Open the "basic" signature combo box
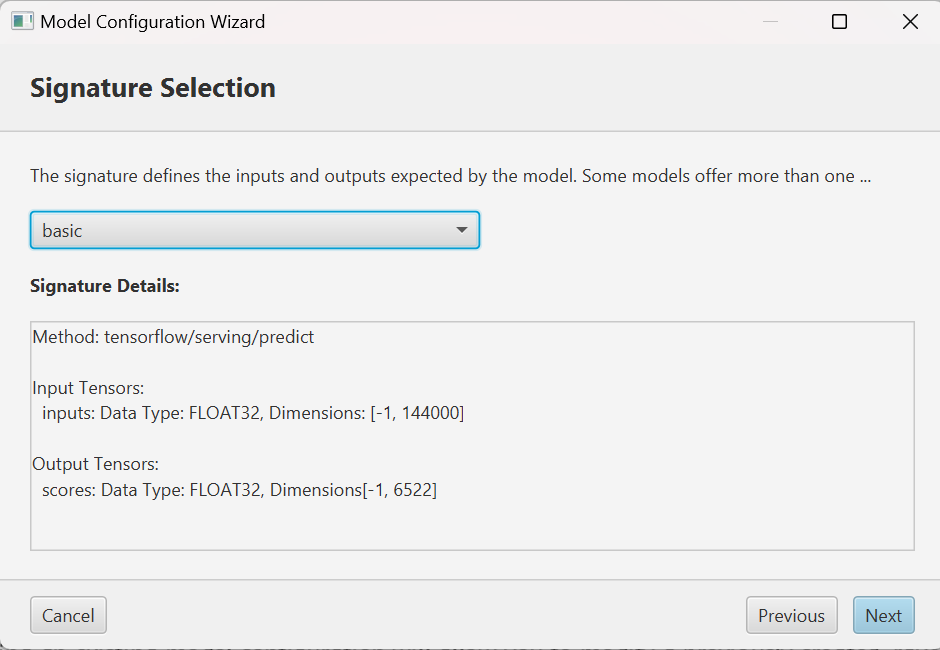The width and height of the screenshot is (940, 650). coord(254,230)
